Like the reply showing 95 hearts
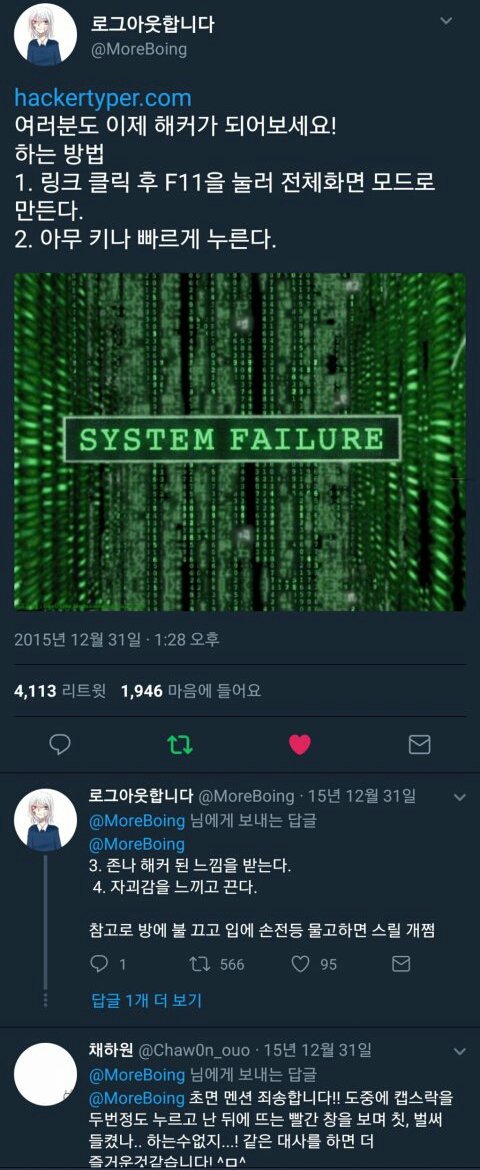The width and height of the screenshot is (480, 1170). (300, 964)
